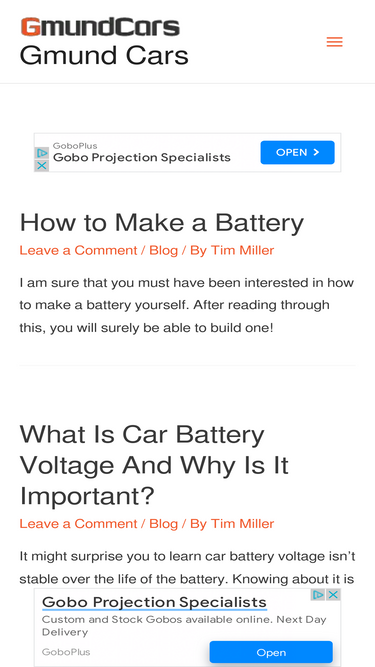Viewport: 375px width, 667px height.
Task: Click the GoboPlus label in bottom ad
Action: (65, 652)
